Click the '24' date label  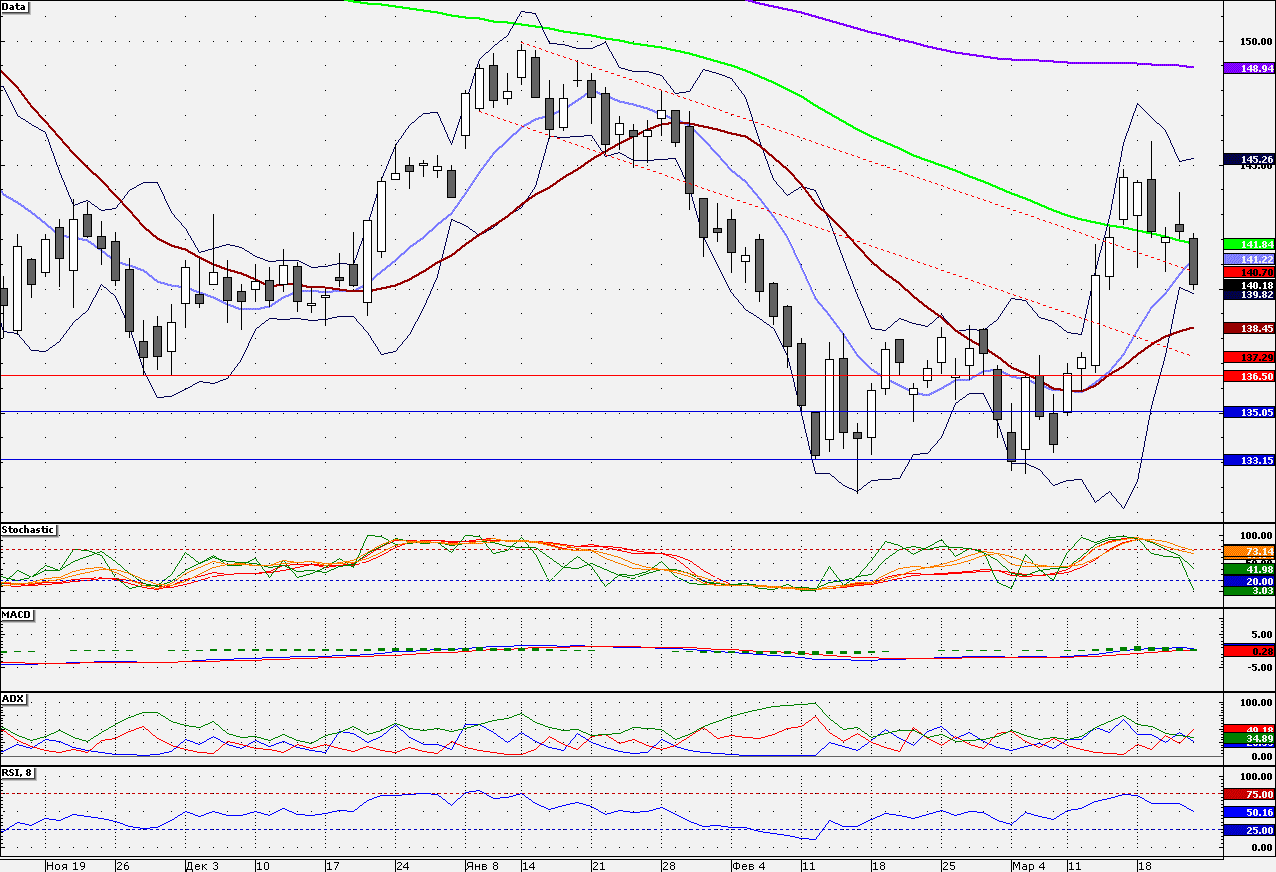pyautogui.click(x=402, y=866)
